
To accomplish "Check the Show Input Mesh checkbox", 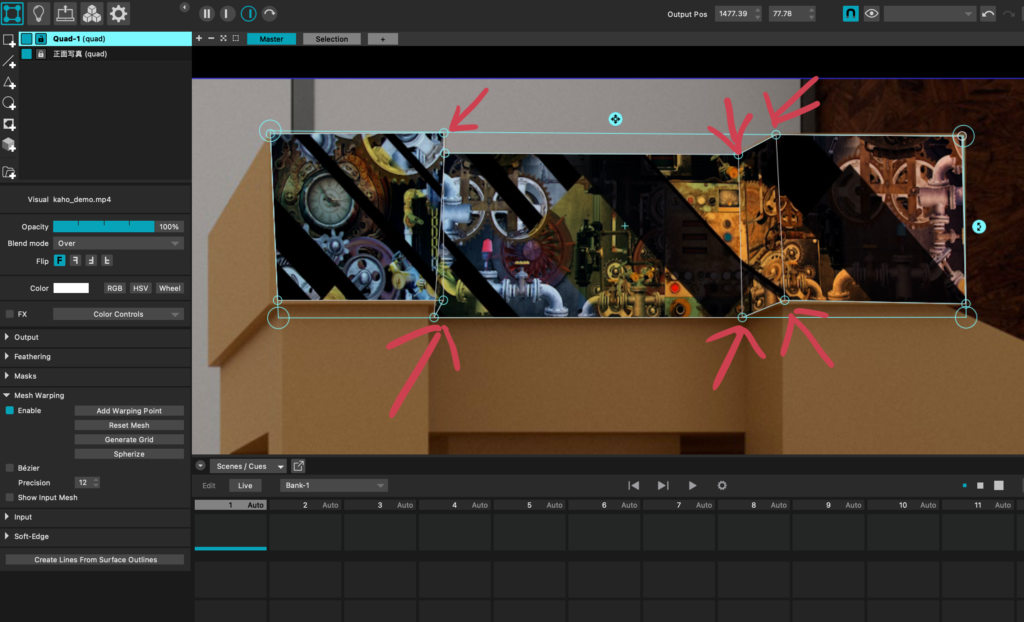I will pos(10,497).
